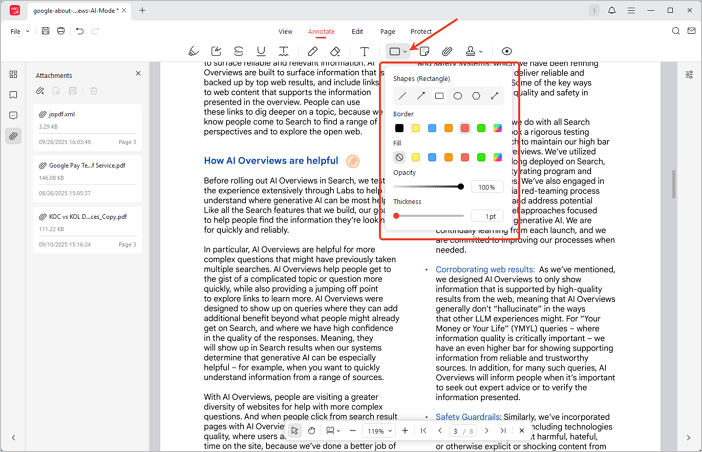Choose the Connected lines shape
The width and height of the screenshot is (702, 452).
point(494,96)
